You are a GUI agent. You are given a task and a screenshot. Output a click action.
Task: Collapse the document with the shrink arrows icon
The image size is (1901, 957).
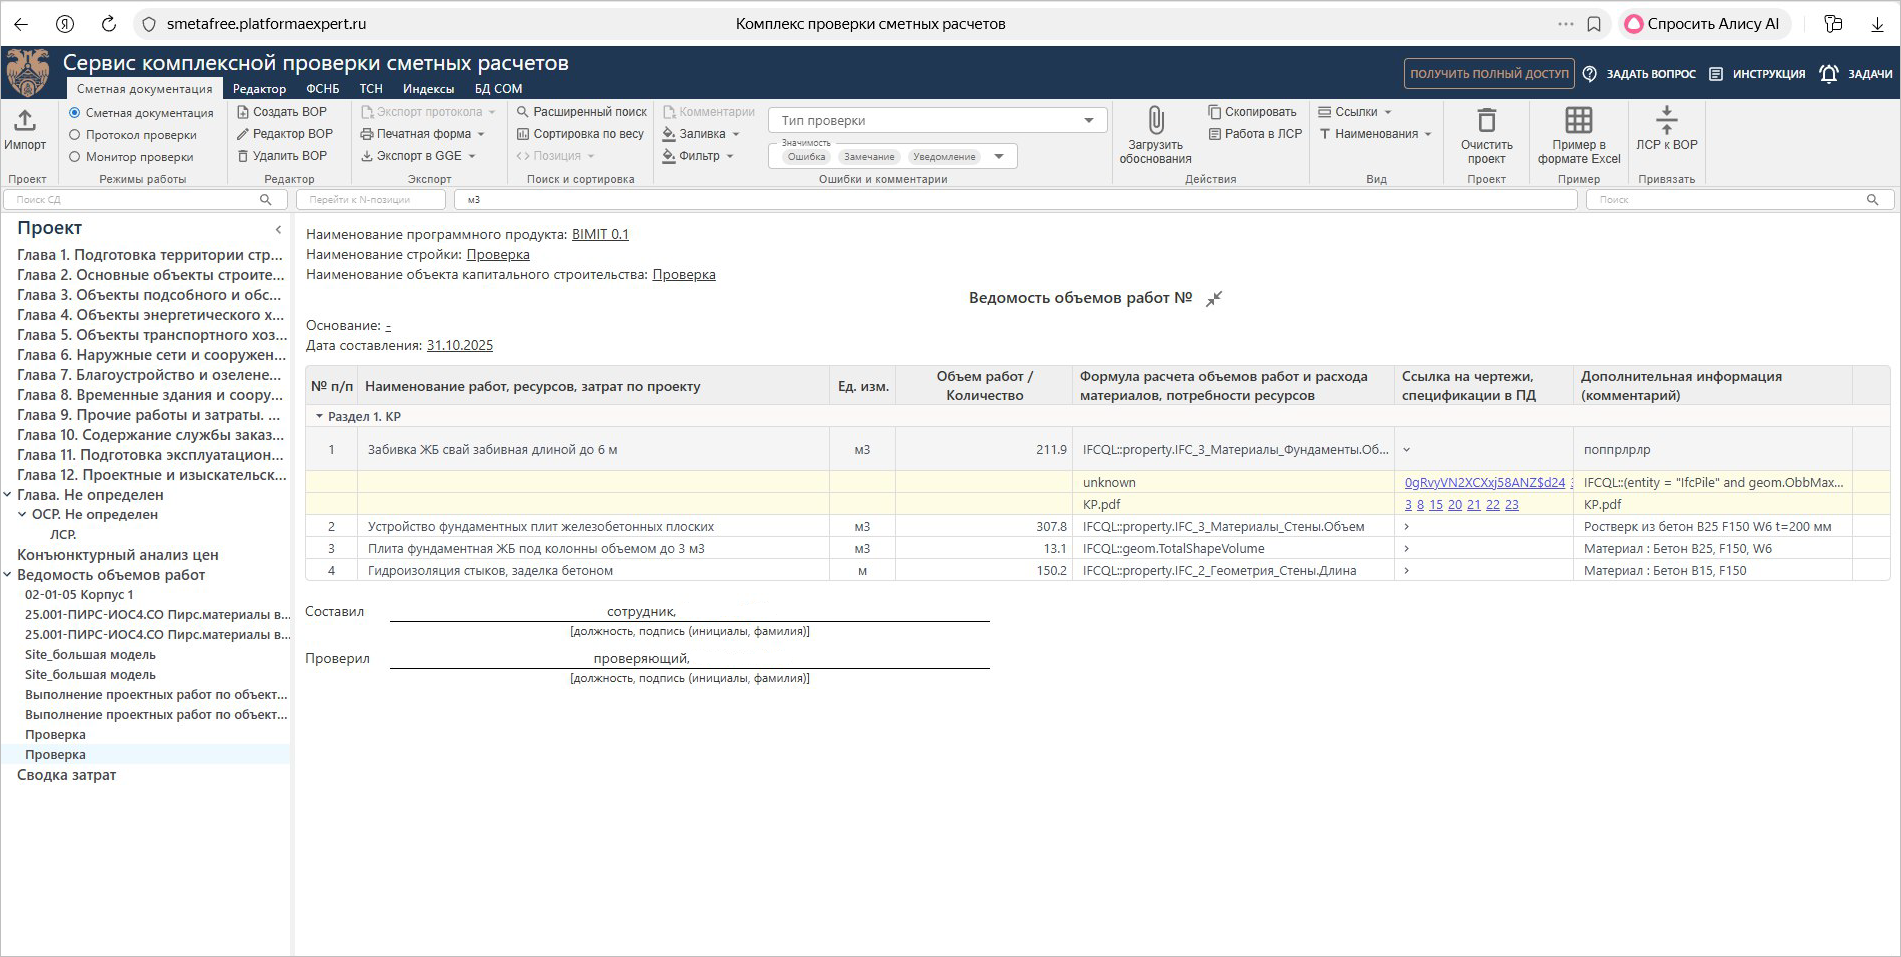tap(1214, 299)
